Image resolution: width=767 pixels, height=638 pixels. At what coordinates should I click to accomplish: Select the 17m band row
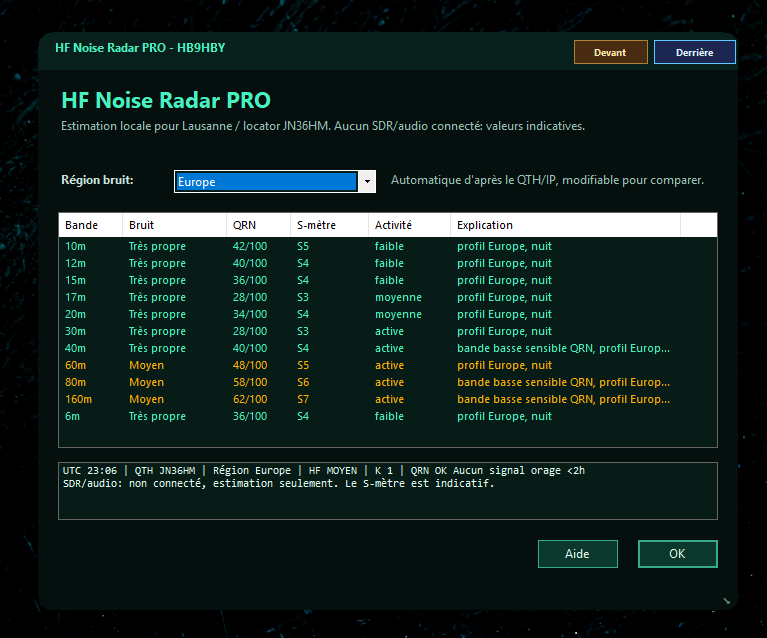pos(388,297)
